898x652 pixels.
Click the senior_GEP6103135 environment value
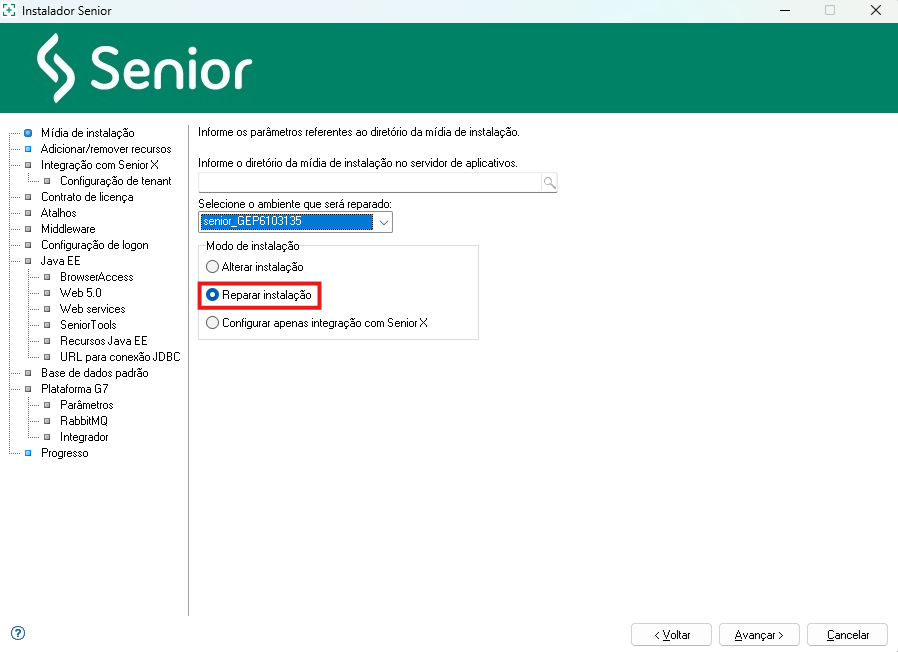pos(287,222)
